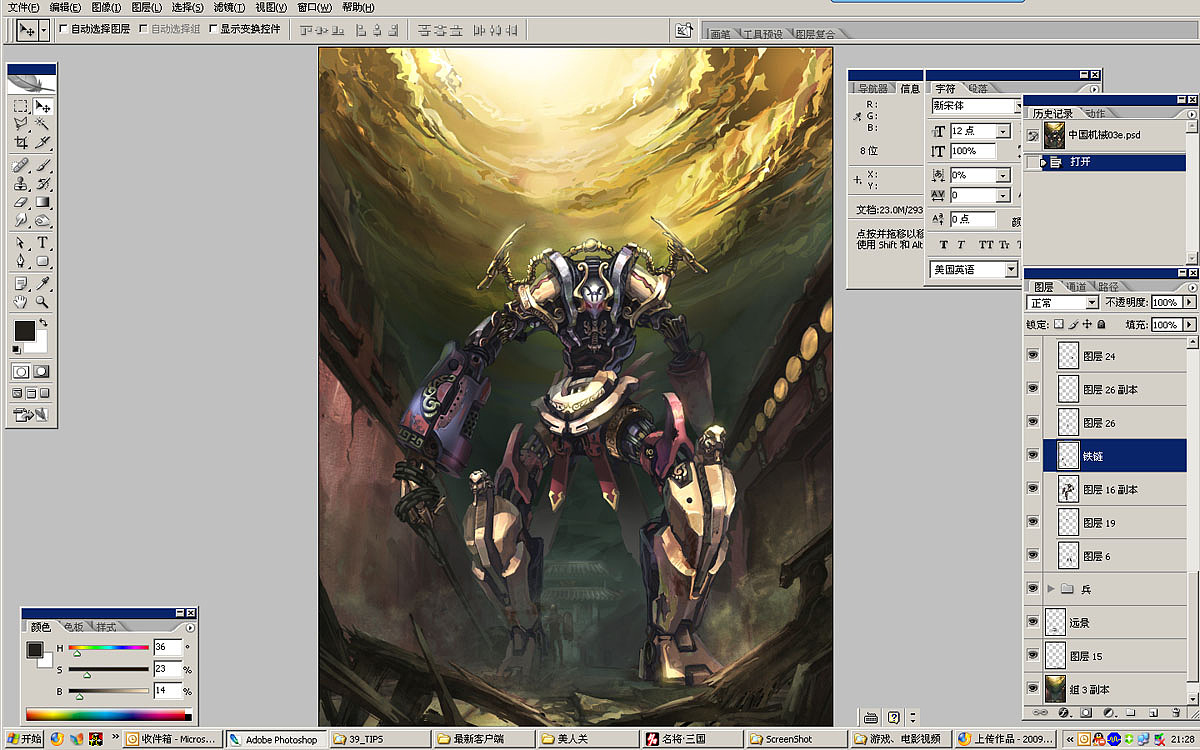Viewport: 1200px width, 750px height.
Task: Select the Gradient tool
Action: [43, 203]
